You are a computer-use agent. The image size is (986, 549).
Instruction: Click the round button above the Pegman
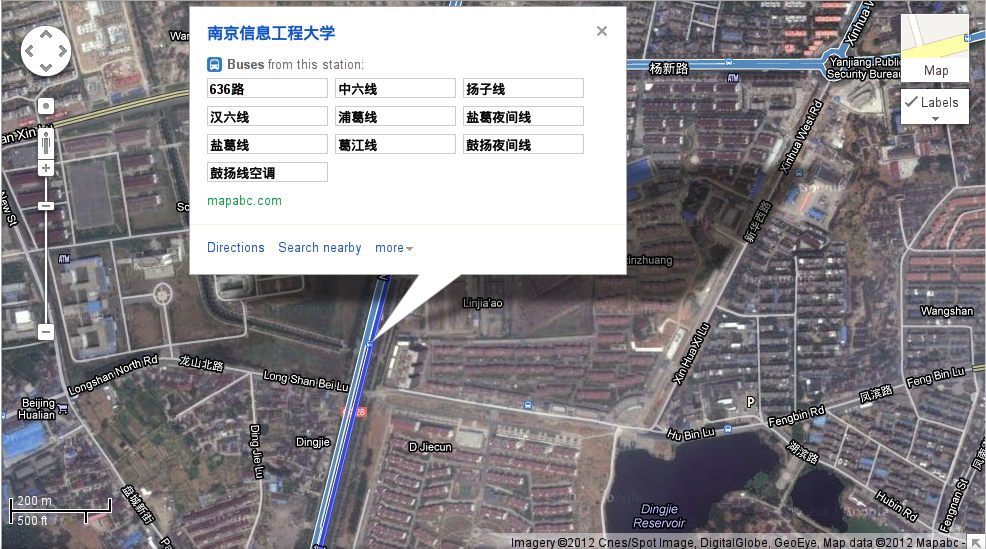[46, 106]
